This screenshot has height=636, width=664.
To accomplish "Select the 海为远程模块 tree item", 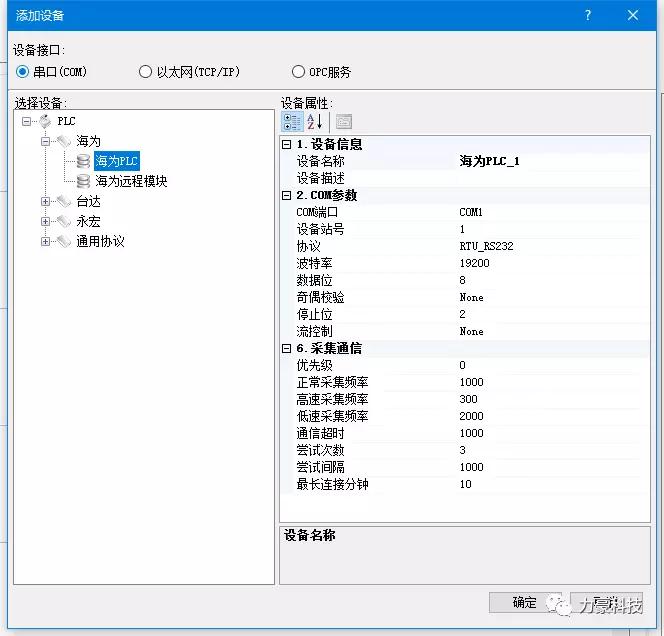I will click(x=131, y=181).
